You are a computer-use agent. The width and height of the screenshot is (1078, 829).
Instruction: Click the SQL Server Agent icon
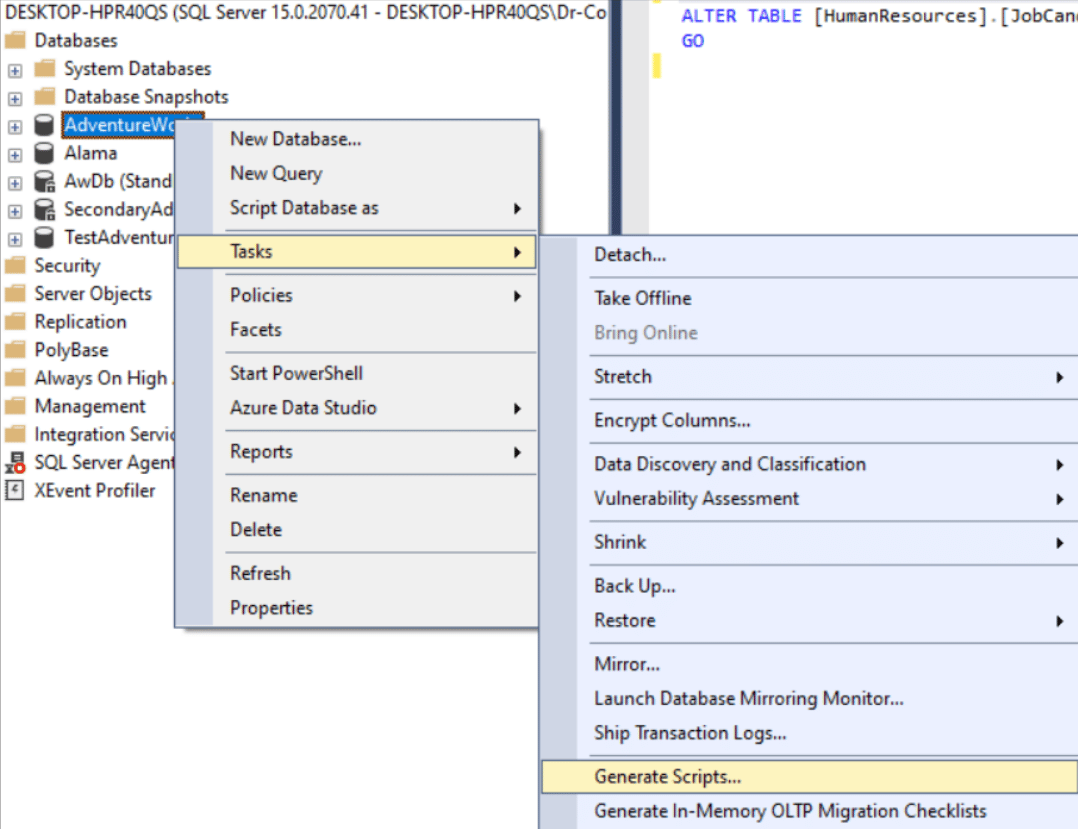(x=15, y=463)
